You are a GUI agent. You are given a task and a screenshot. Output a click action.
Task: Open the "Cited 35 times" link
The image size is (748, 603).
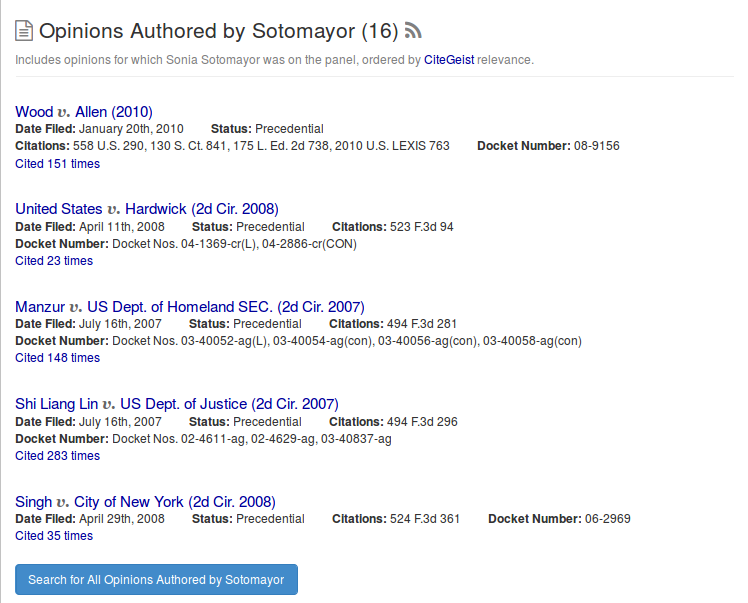pos(54,536)
